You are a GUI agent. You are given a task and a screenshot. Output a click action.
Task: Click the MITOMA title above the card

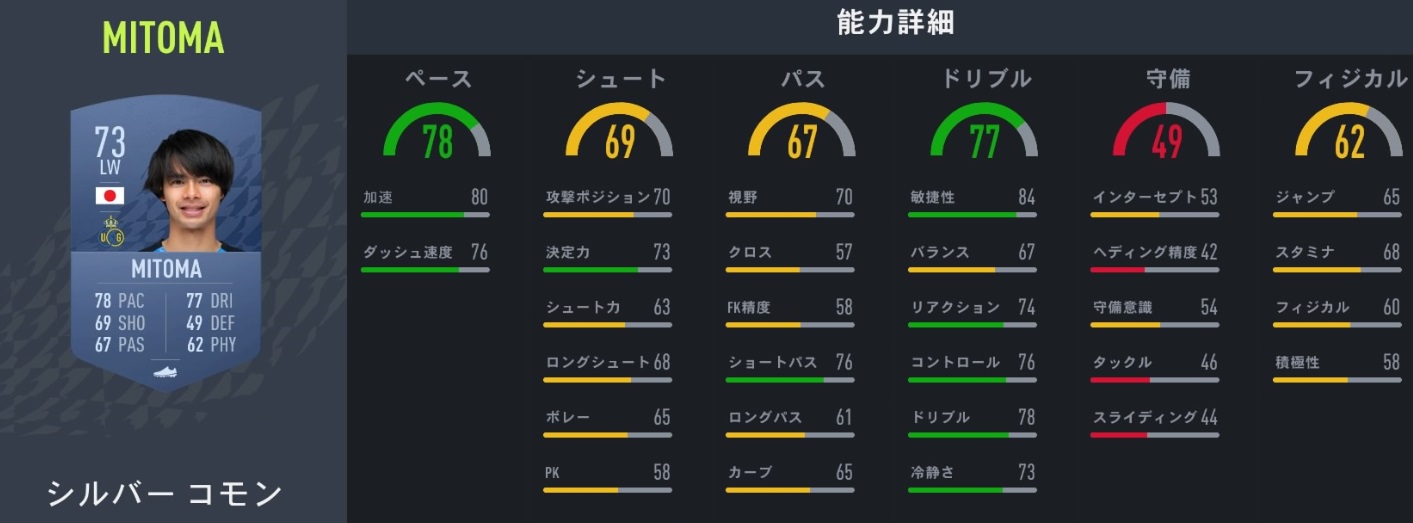click(x=163, y=38)
